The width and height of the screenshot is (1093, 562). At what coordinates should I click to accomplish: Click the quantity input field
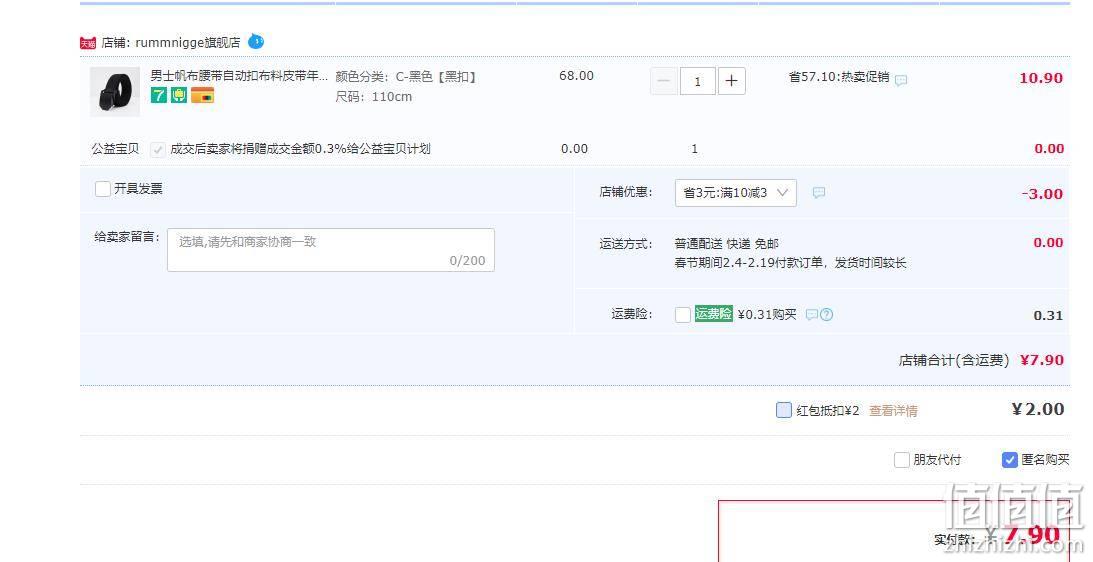click(698, 82)
